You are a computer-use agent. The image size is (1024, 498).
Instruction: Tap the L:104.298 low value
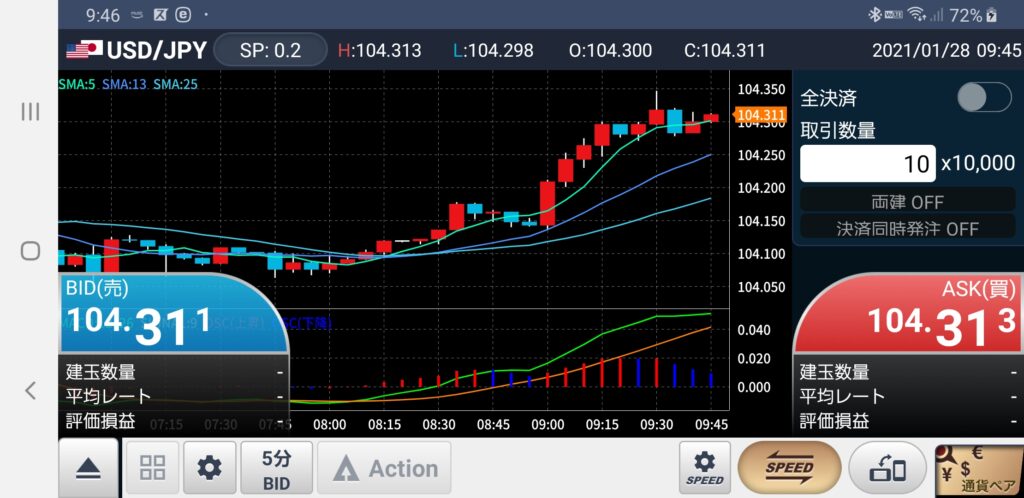coord(493,50)
